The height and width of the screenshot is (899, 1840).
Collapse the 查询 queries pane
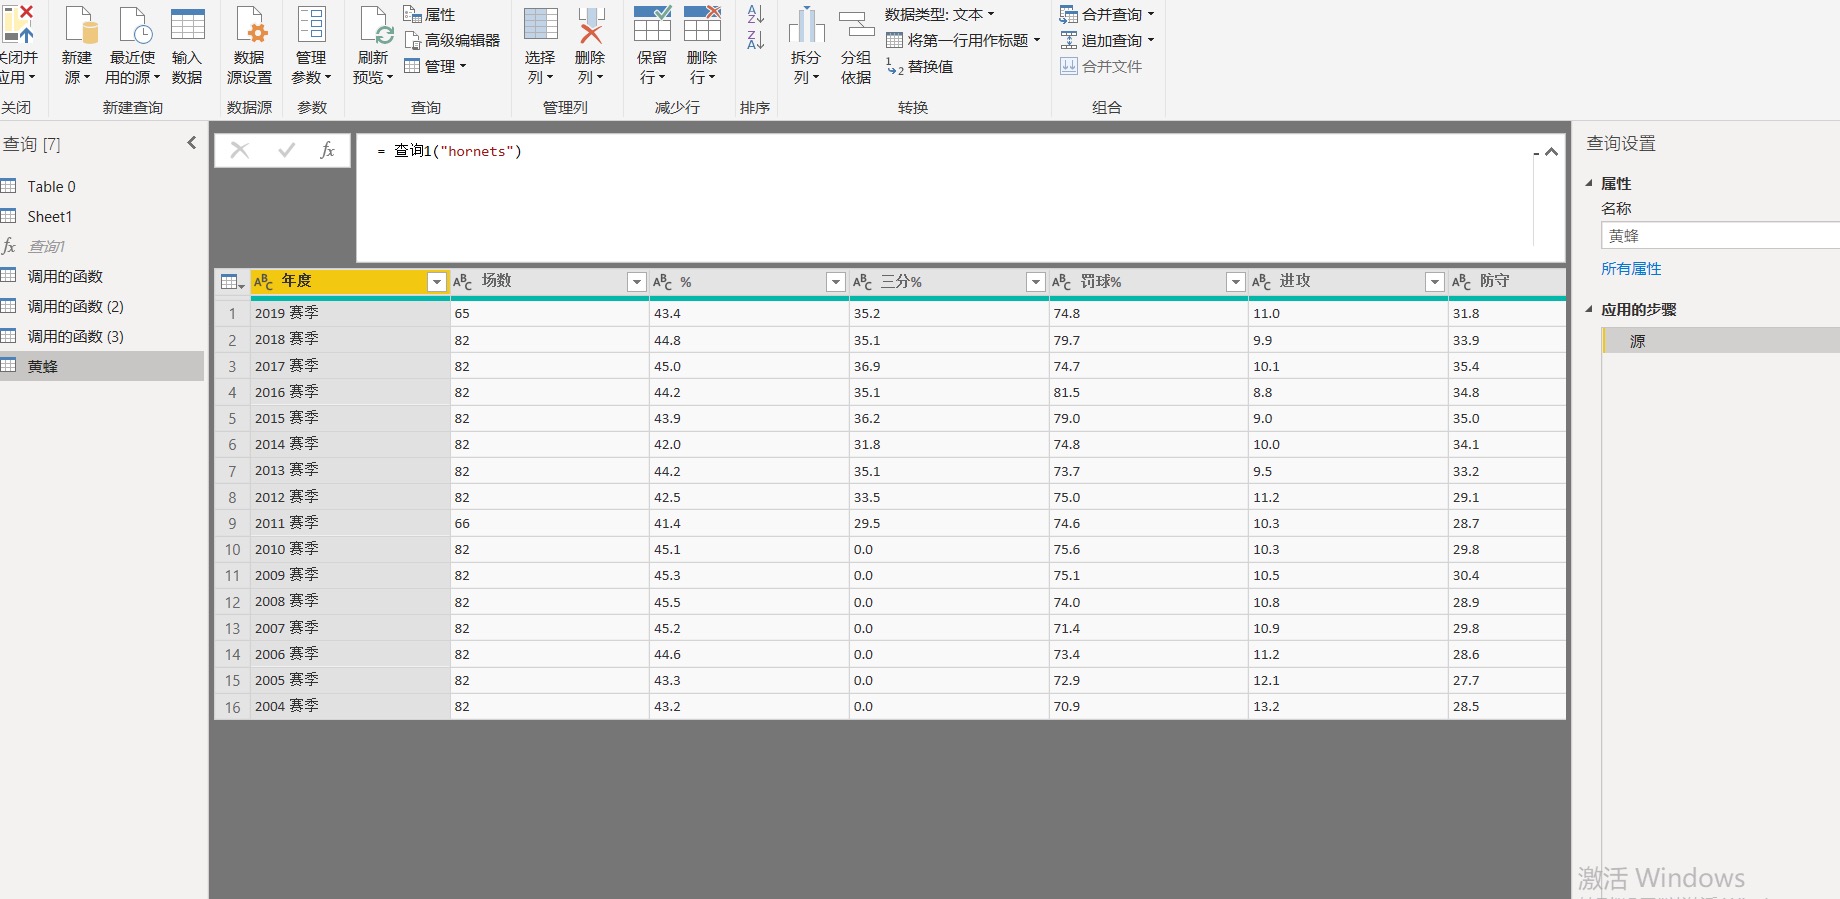click(192, 143)
